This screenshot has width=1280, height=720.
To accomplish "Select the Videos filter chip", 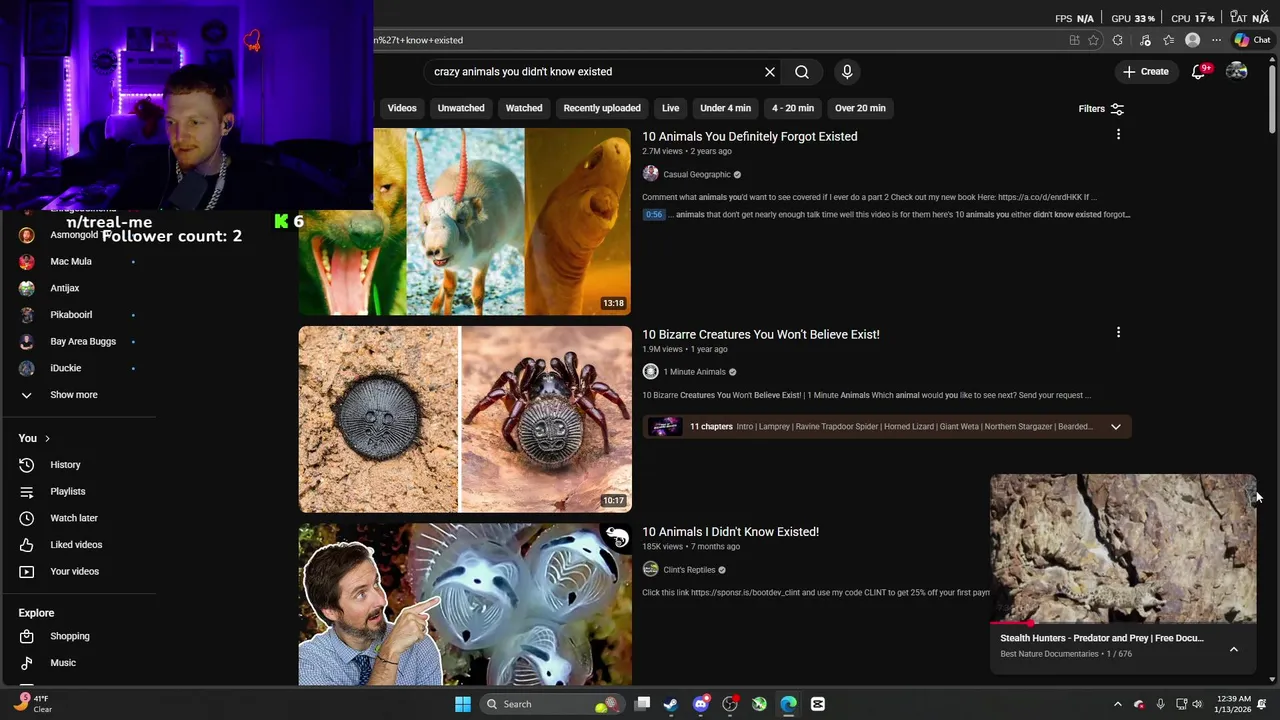I will tap(402, 108).
